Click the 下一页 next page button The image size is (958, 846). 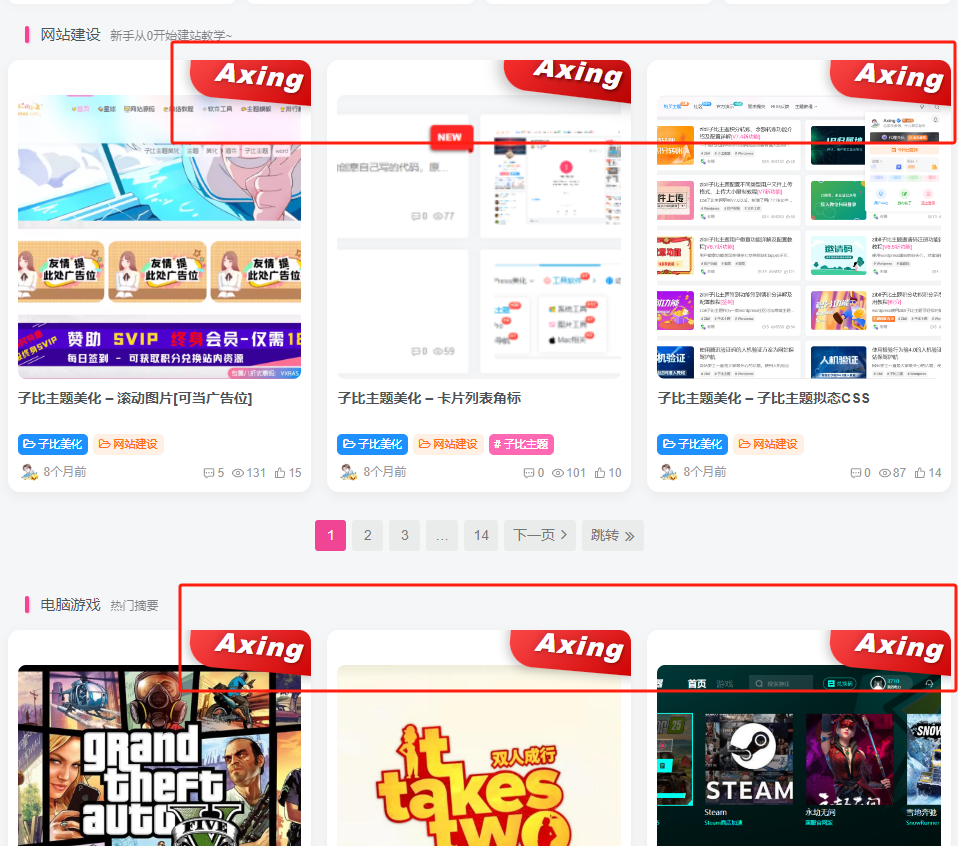click(x=540, y=535)
